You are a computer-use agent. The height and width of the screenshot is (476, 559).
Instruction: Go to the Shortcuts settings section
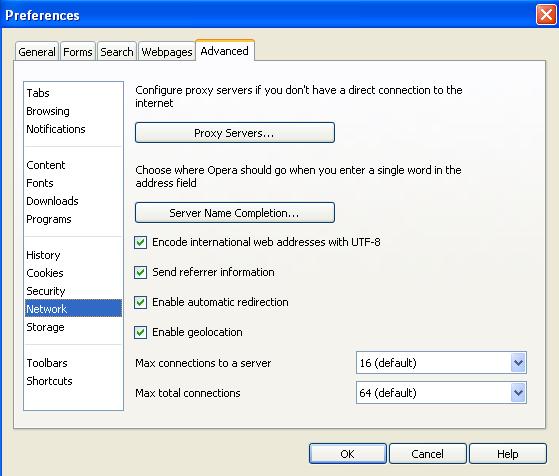pyautogui.click(x=50, y=381)
